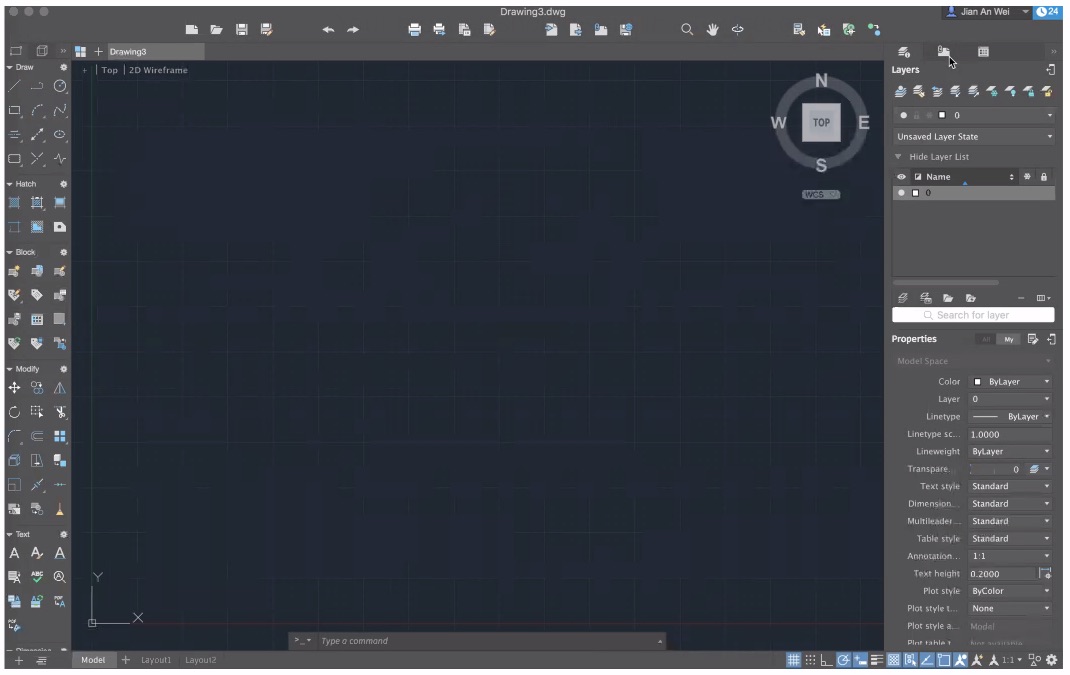Activate the Orbit tool in toolbar
Image resolution: width=1070 pixels, height=675 pixels.
click(x=738, y=29)
